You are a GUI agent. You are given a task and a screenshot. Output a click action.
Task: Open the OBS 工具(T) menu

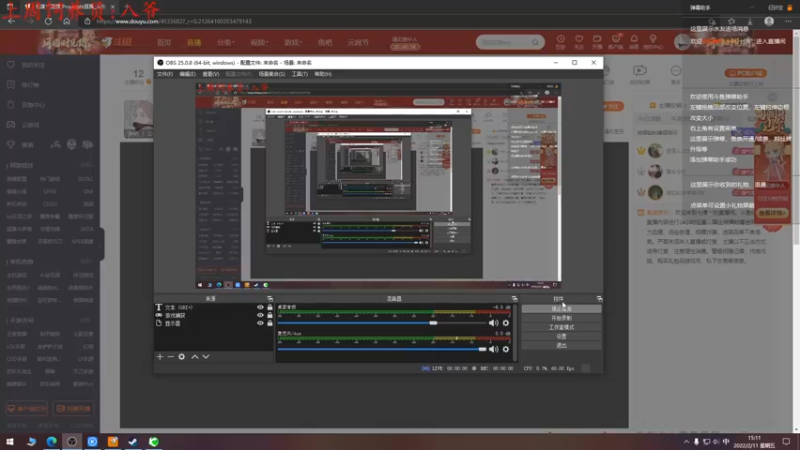[299, 74]
